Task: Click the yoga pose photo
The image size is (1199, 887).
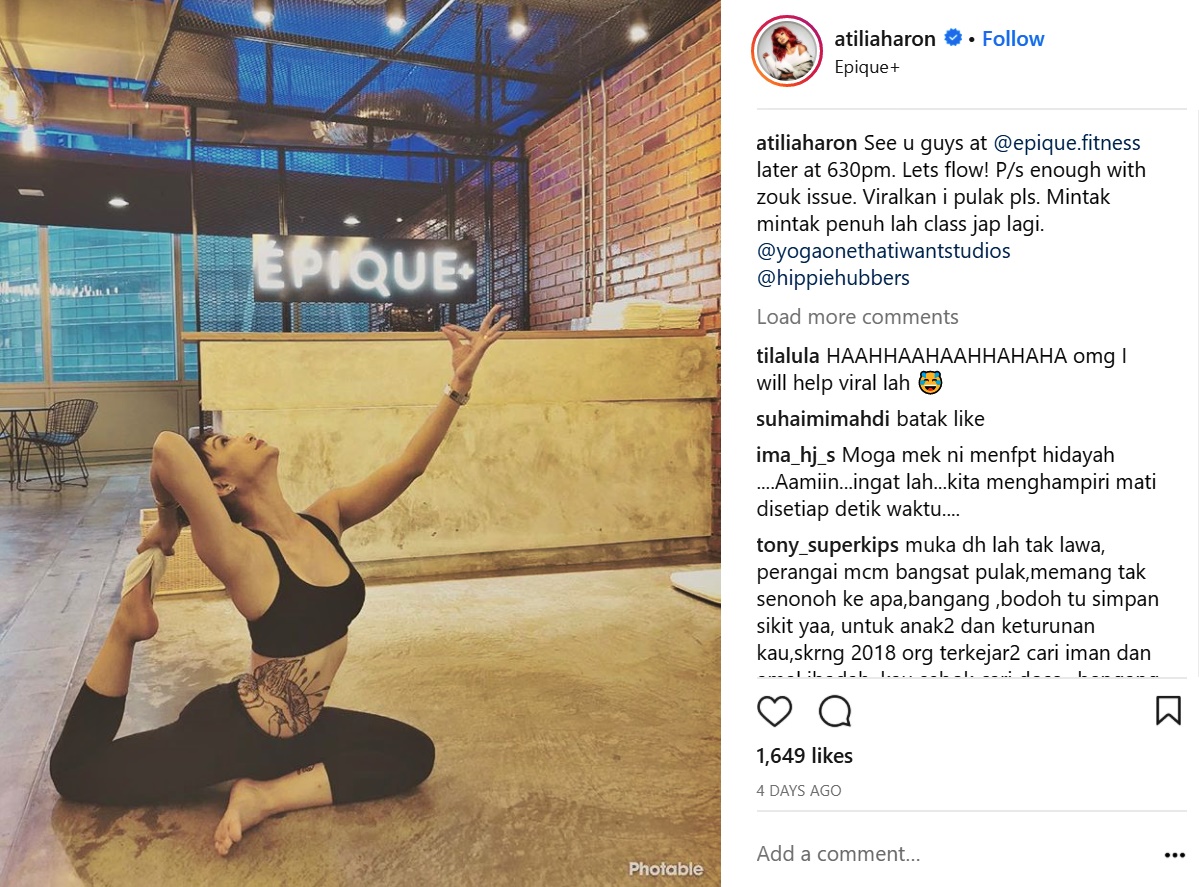Action: coord(360,444)
